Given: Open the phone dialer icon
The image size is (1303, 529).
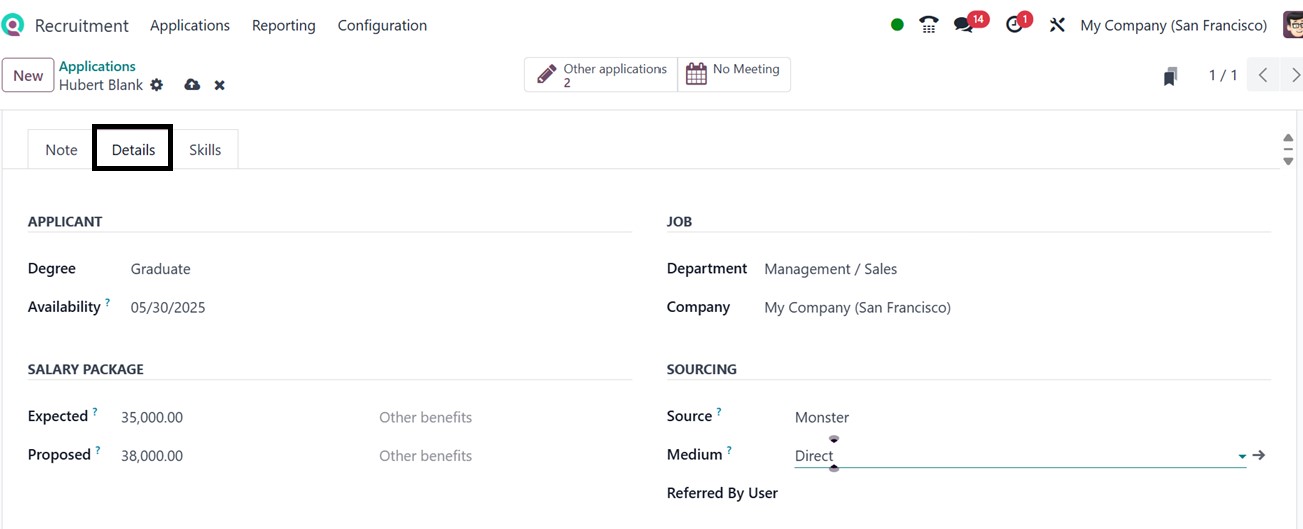Looking at the screenshot, I should point(929,25).
